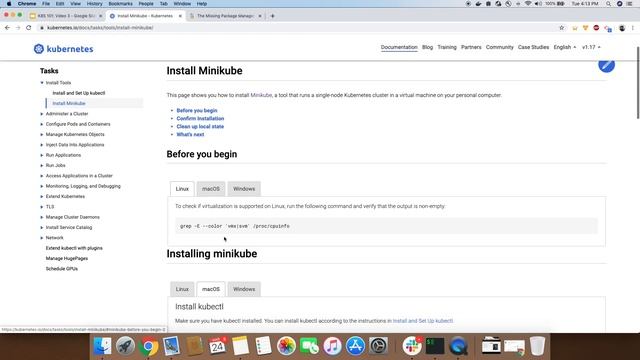Go back using the browser back arrow
Viewport: 640px width, 360px height.
(7, 28)
